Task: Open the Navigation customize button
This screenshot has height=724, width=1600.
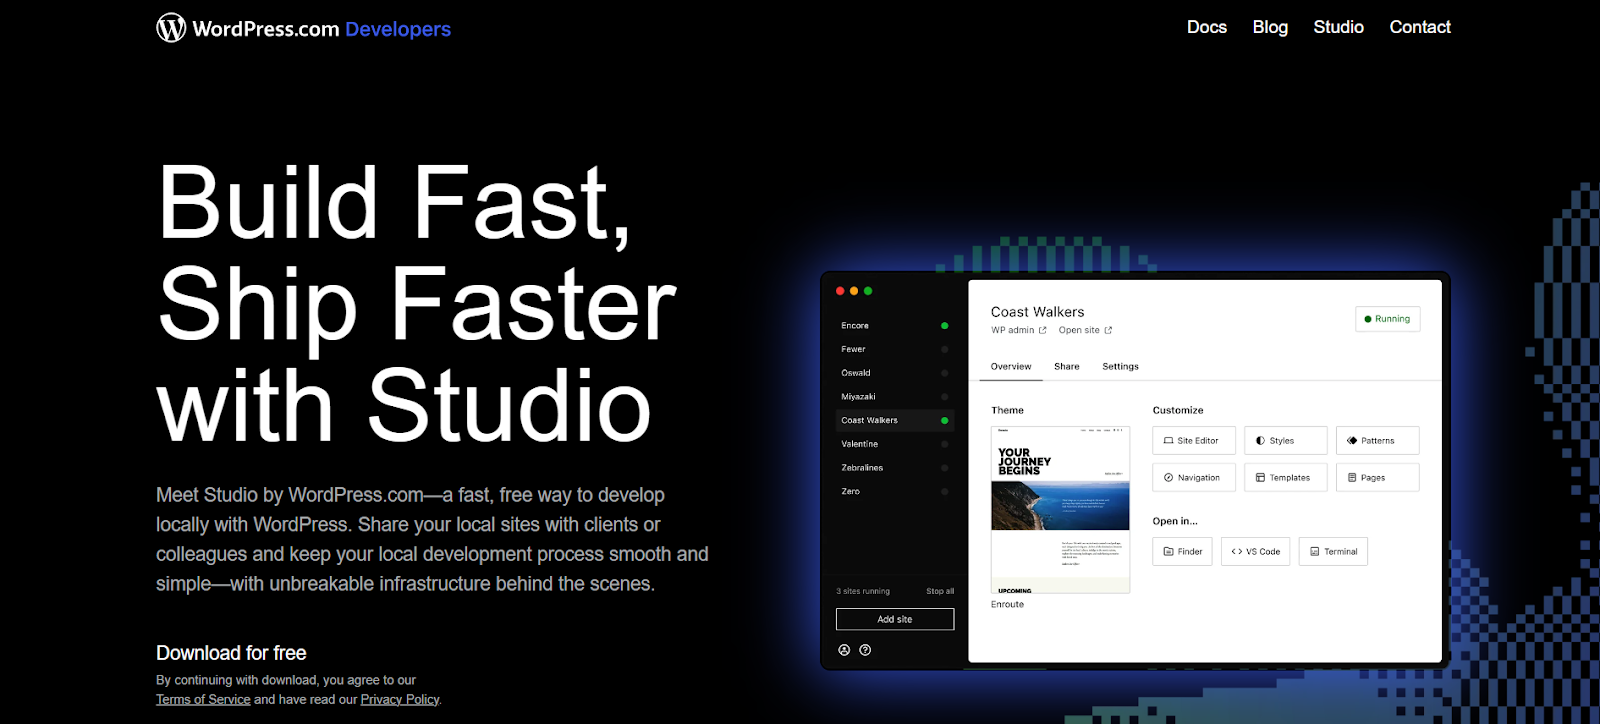Action: point(1194,478)
